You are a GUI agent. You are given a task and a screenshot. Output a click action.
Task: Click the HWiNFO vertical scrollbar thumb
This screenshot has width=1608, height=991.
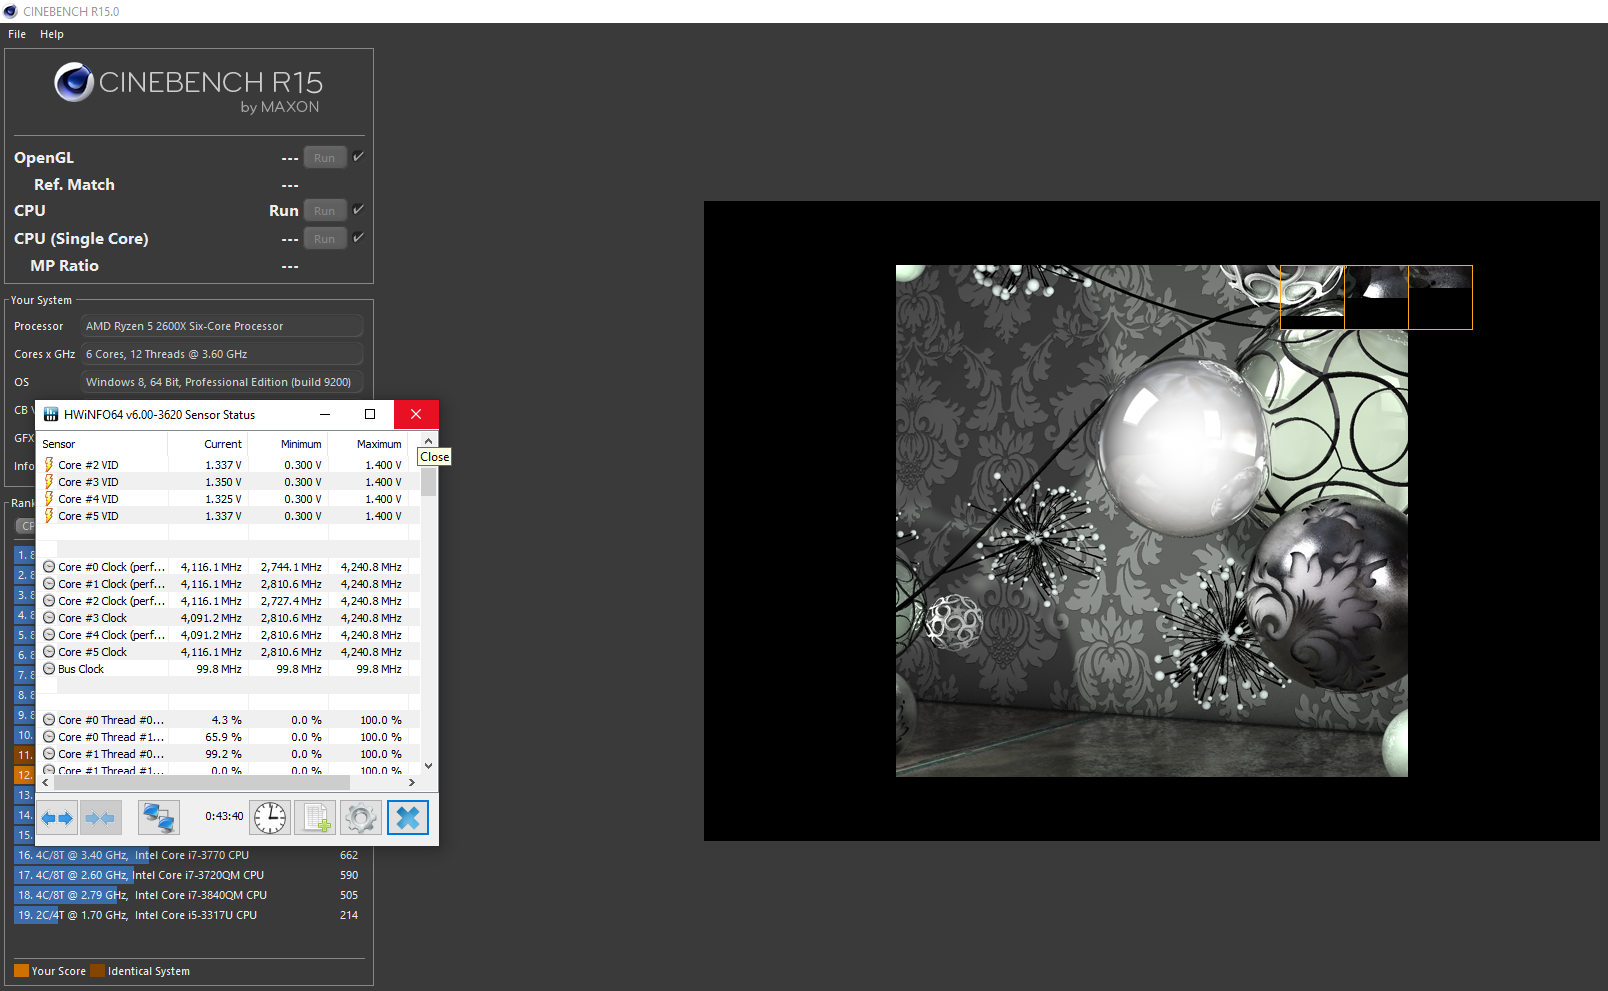pos(429,482)
